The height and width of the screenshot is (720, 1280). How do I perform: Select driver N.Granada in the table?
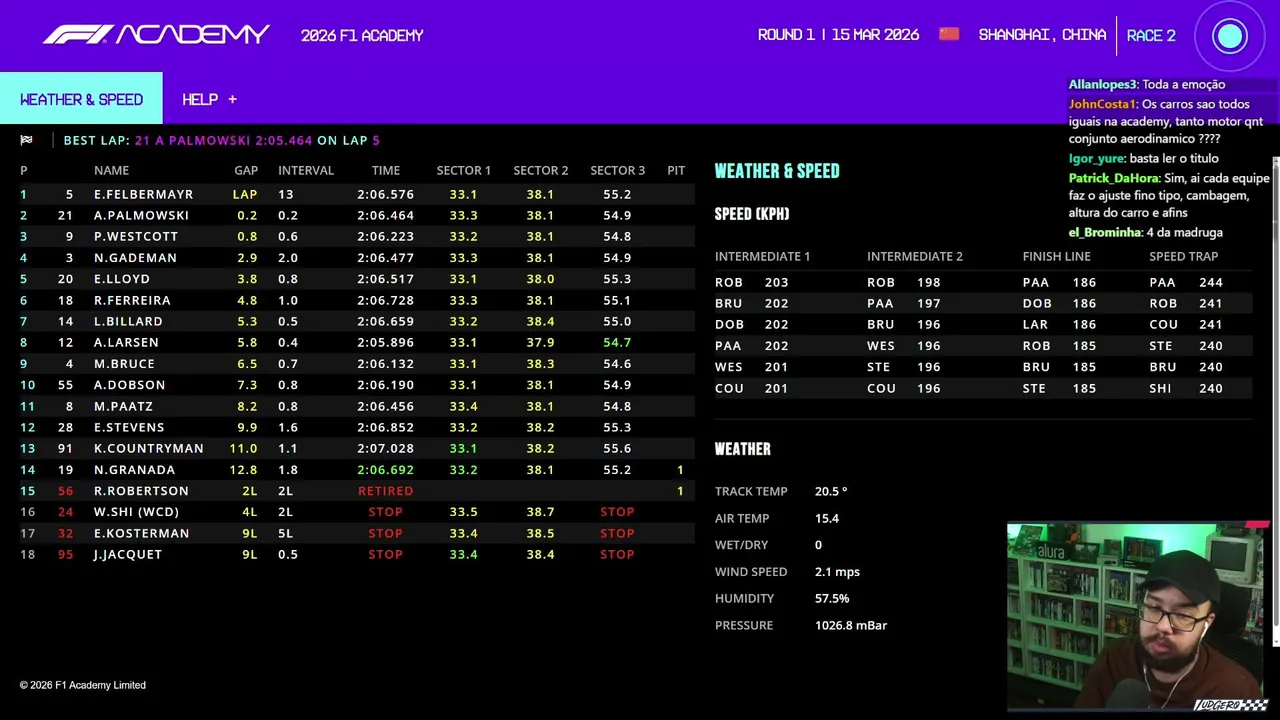pyautogui.click(x=134, y=469)
